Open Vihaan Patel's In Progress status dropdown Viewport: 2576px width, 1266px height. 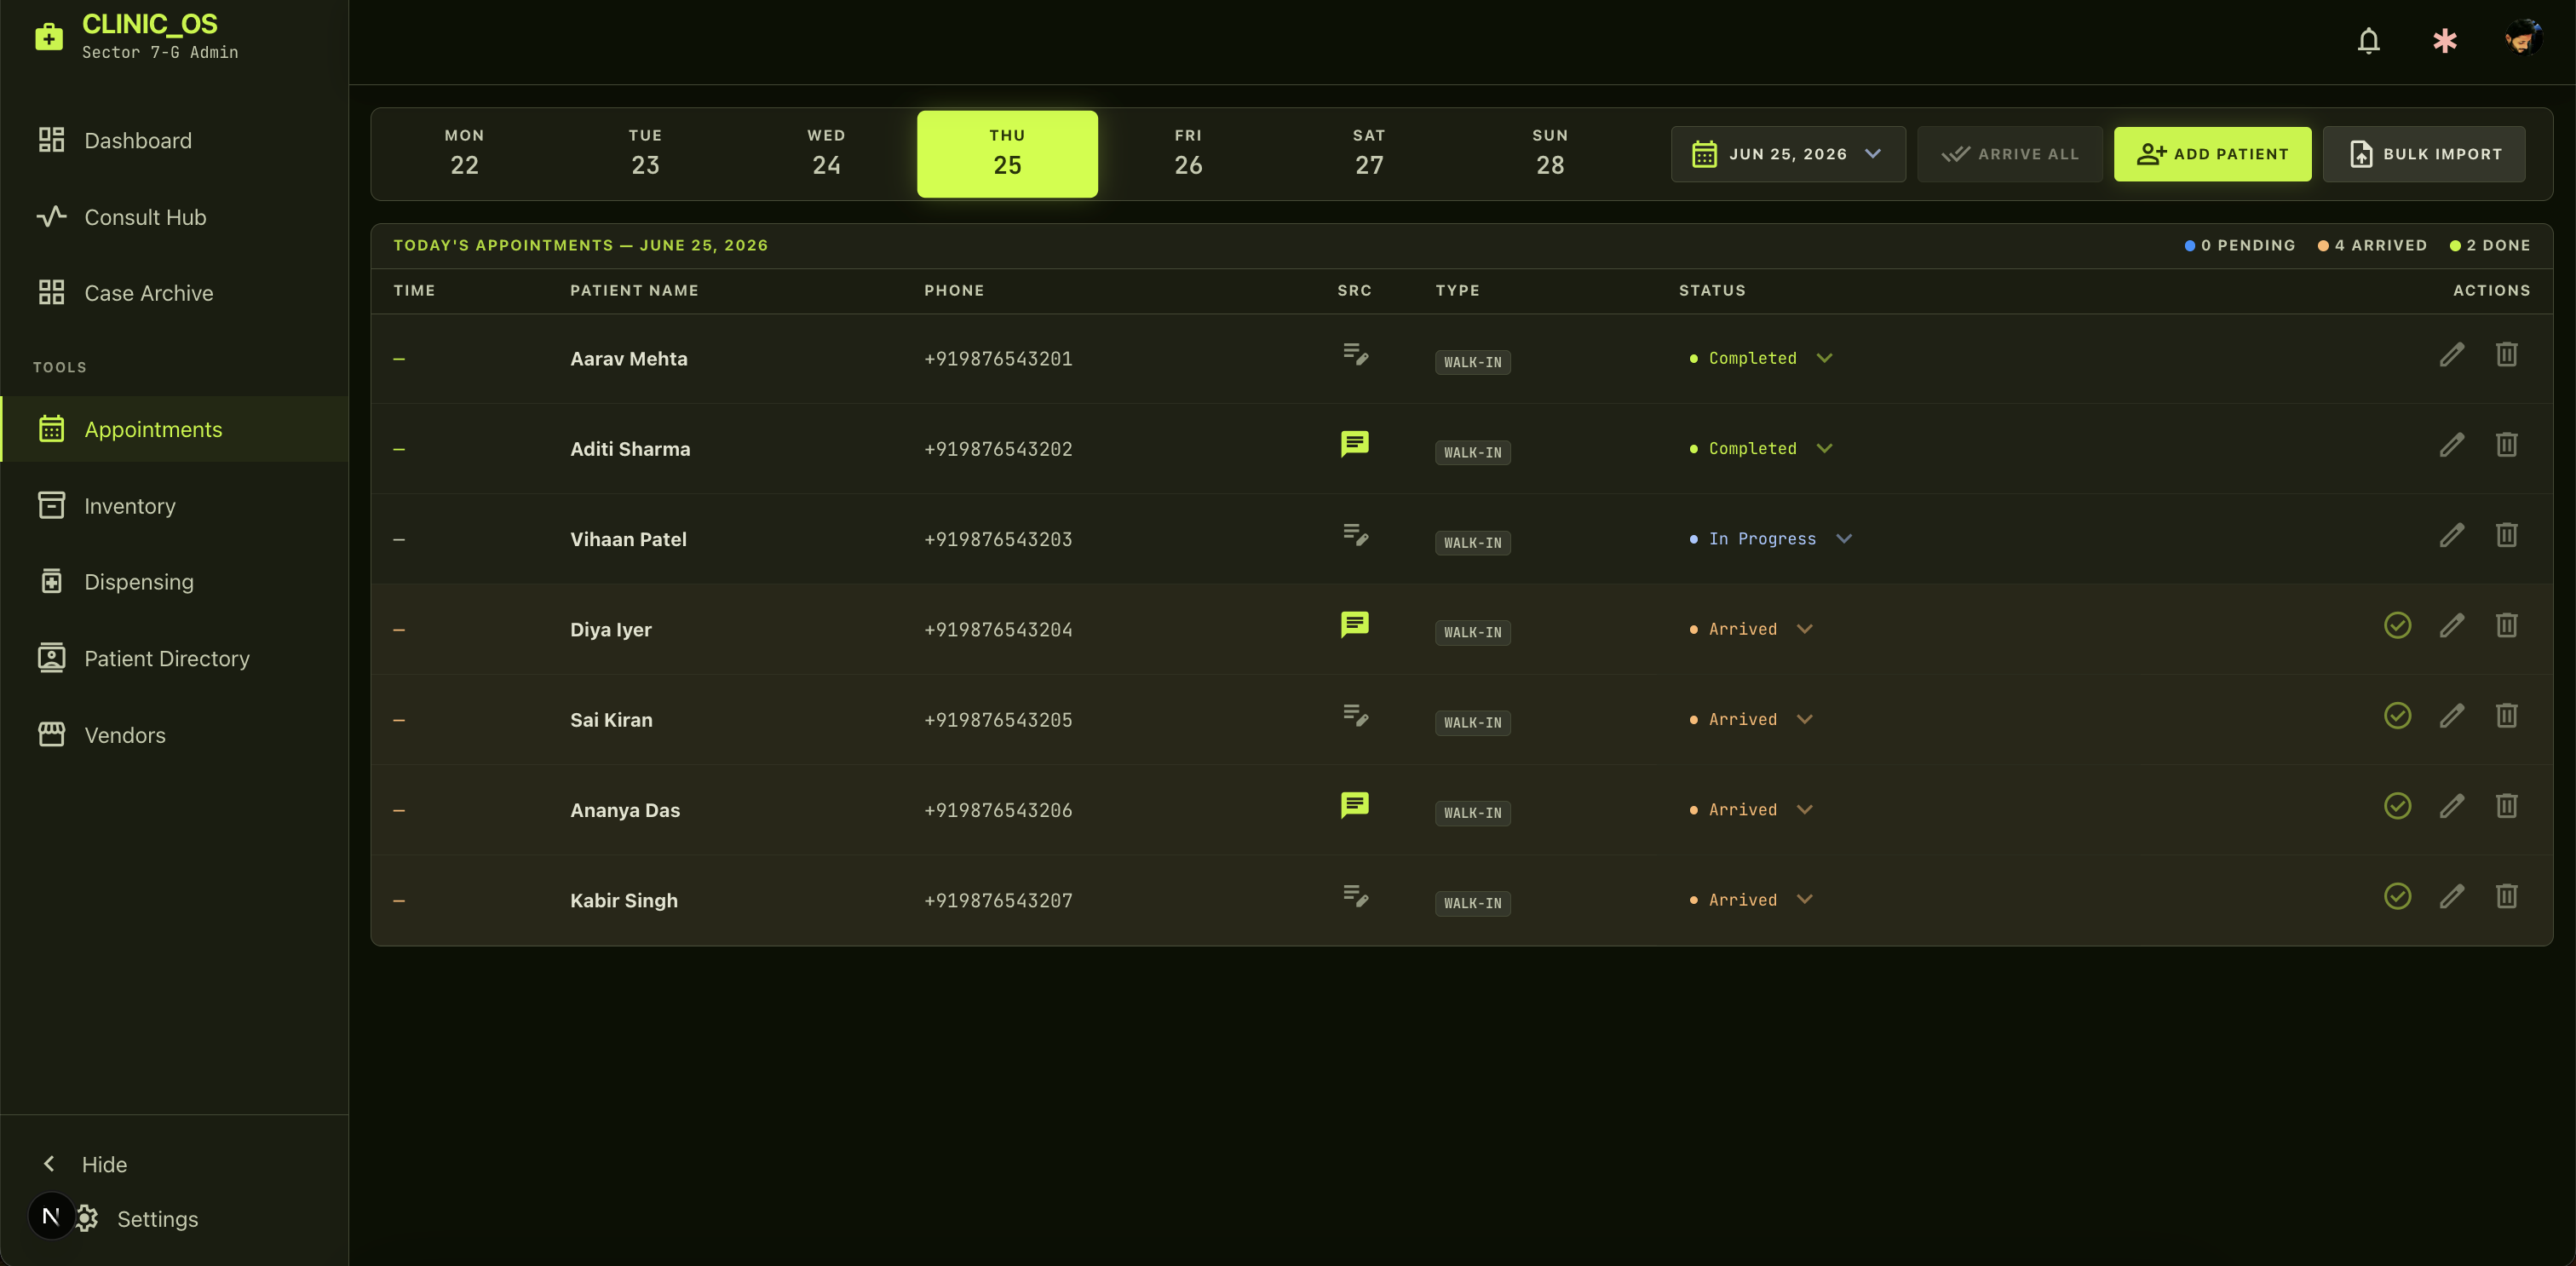click(1771, 539)
